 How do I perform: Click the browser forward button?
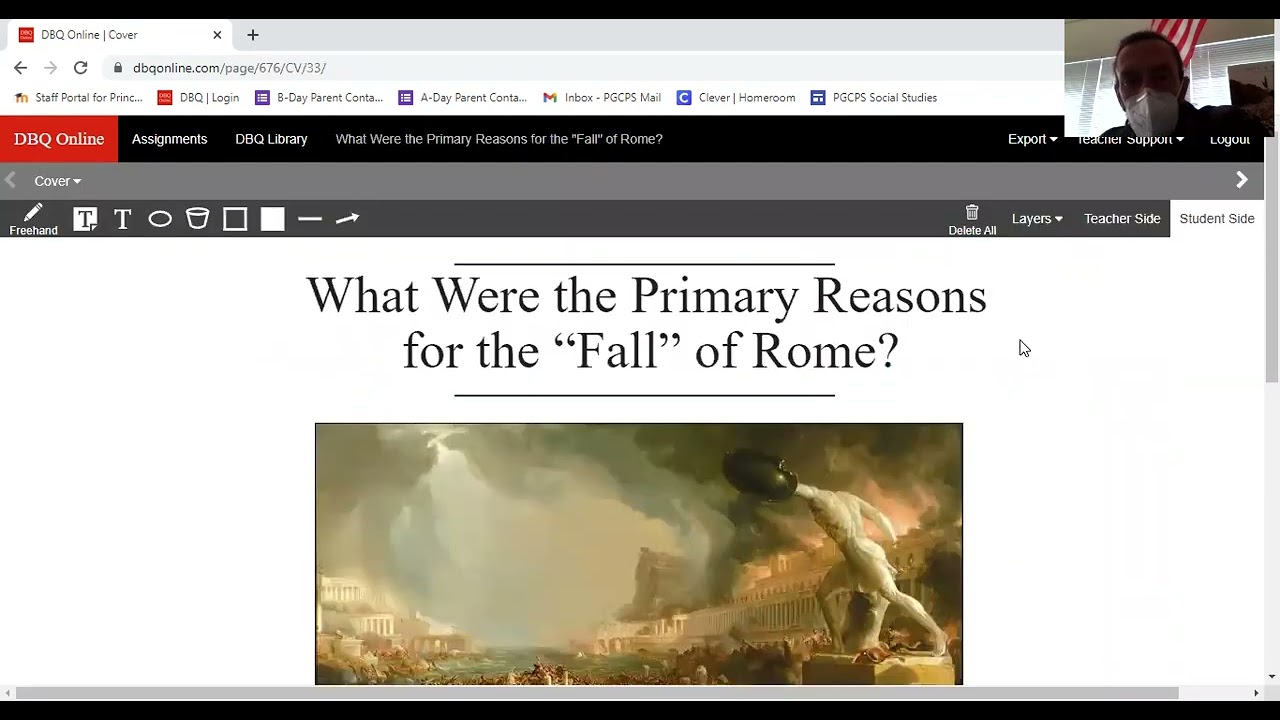point(51,68)
